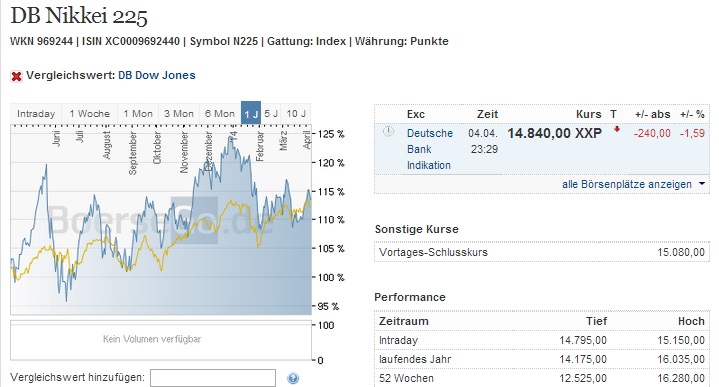The height and width of the screenshot is (387, 719).
Task: Click the time stamp 04.04. 23:29
Action: [x=483, y=141]
